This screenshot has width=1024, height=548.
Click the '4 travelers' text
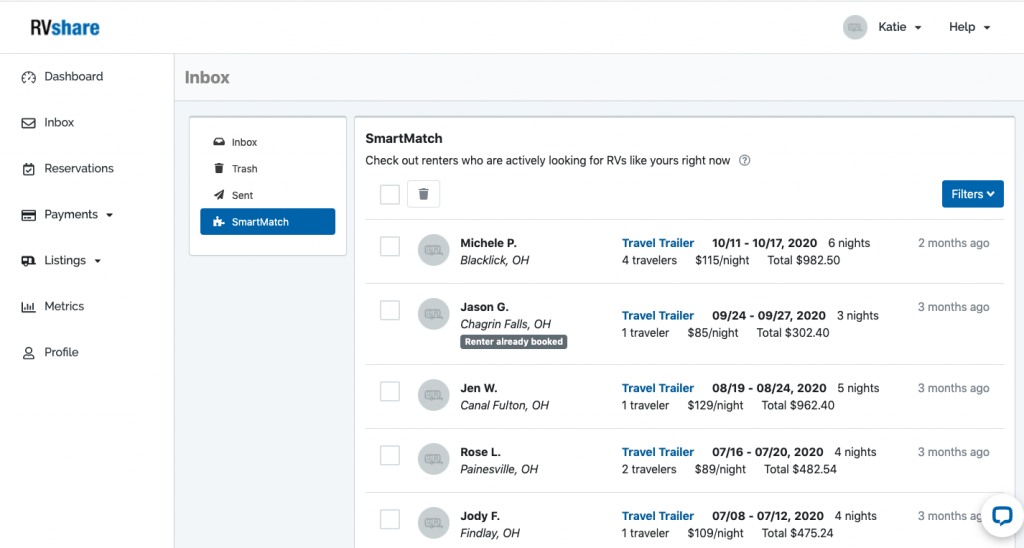tap(649, 260)
